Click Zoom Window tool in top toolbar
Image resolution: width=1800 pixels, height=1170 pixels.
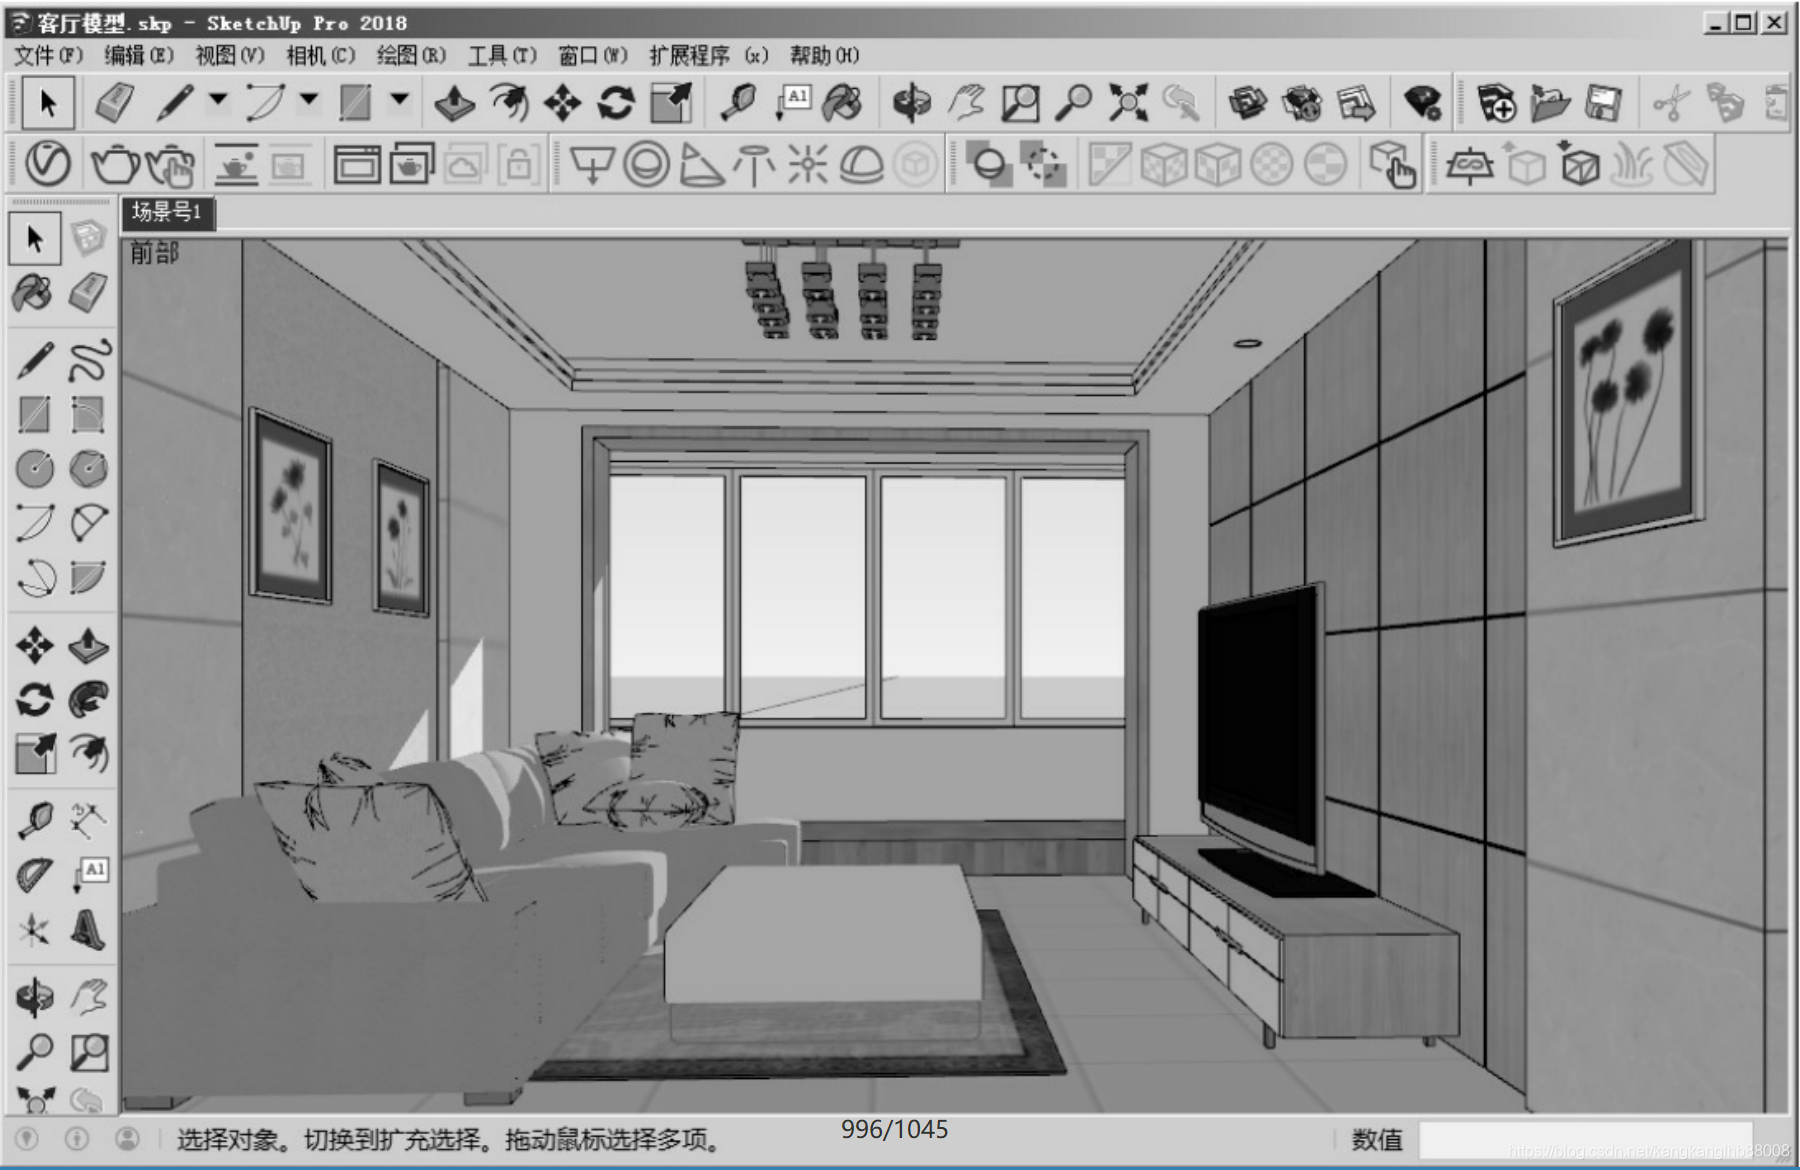pyautogui.click(x=1020, y=103)
